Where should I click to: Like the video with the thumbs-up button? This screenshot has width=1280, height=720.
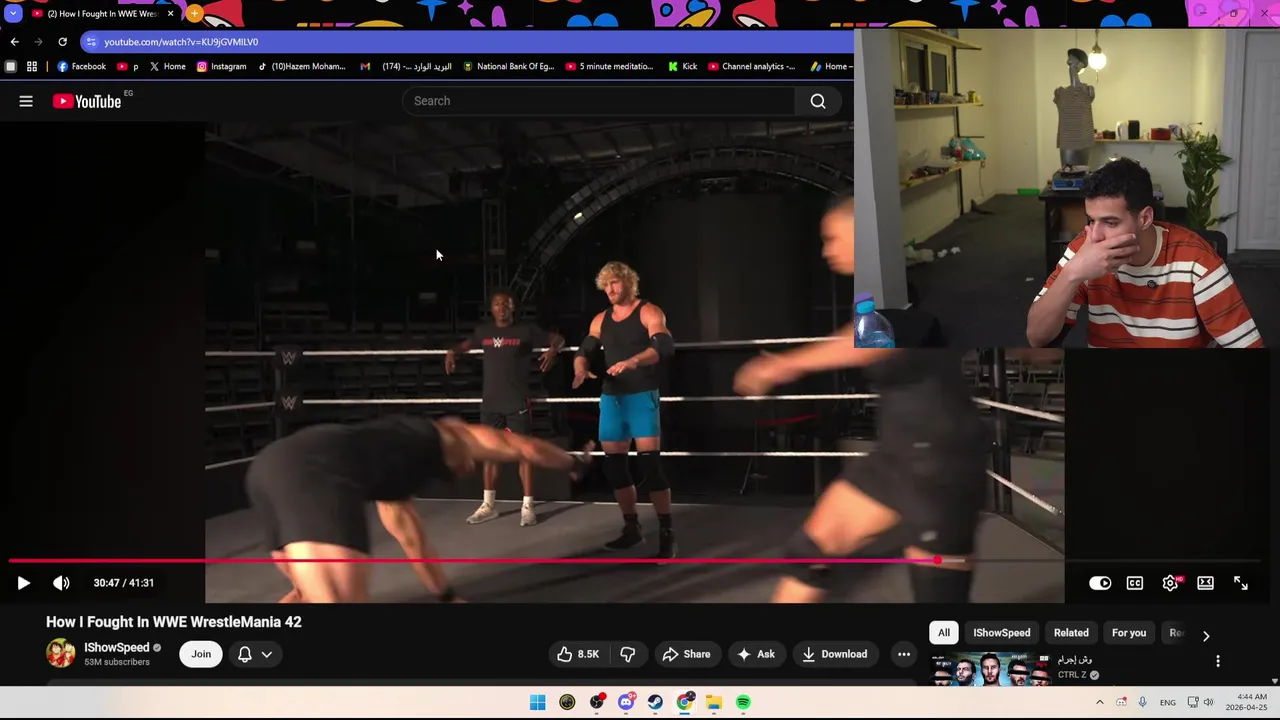(577, 654)
